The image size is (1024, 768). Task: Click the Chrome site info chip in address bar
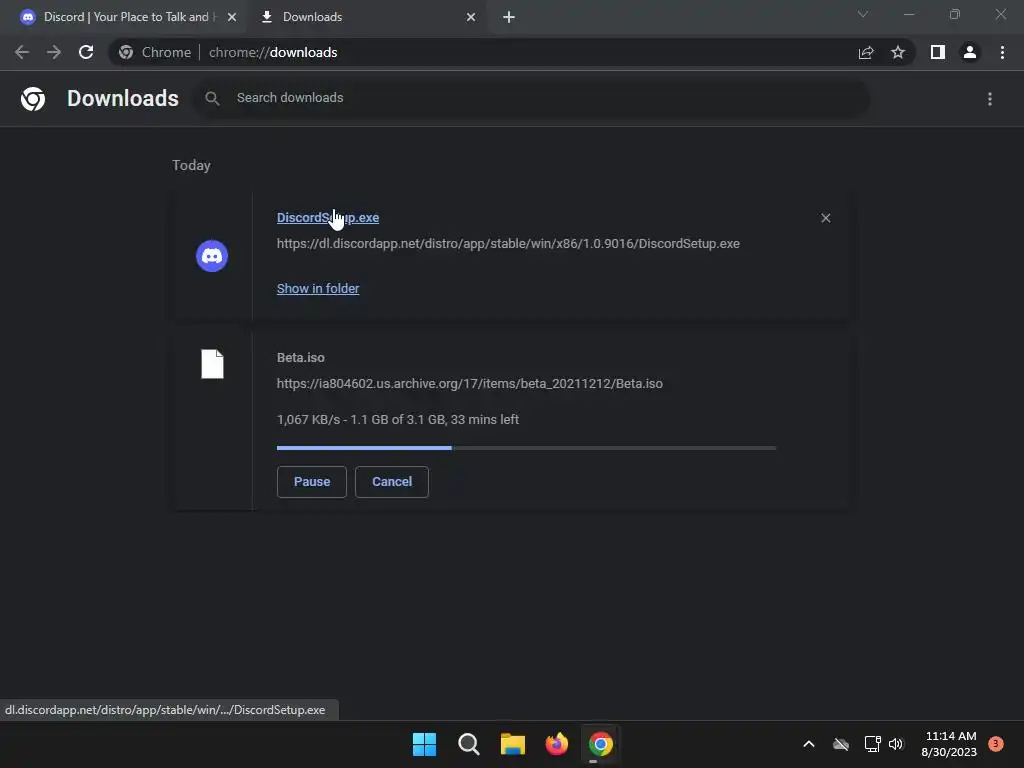tap(156, 52)
